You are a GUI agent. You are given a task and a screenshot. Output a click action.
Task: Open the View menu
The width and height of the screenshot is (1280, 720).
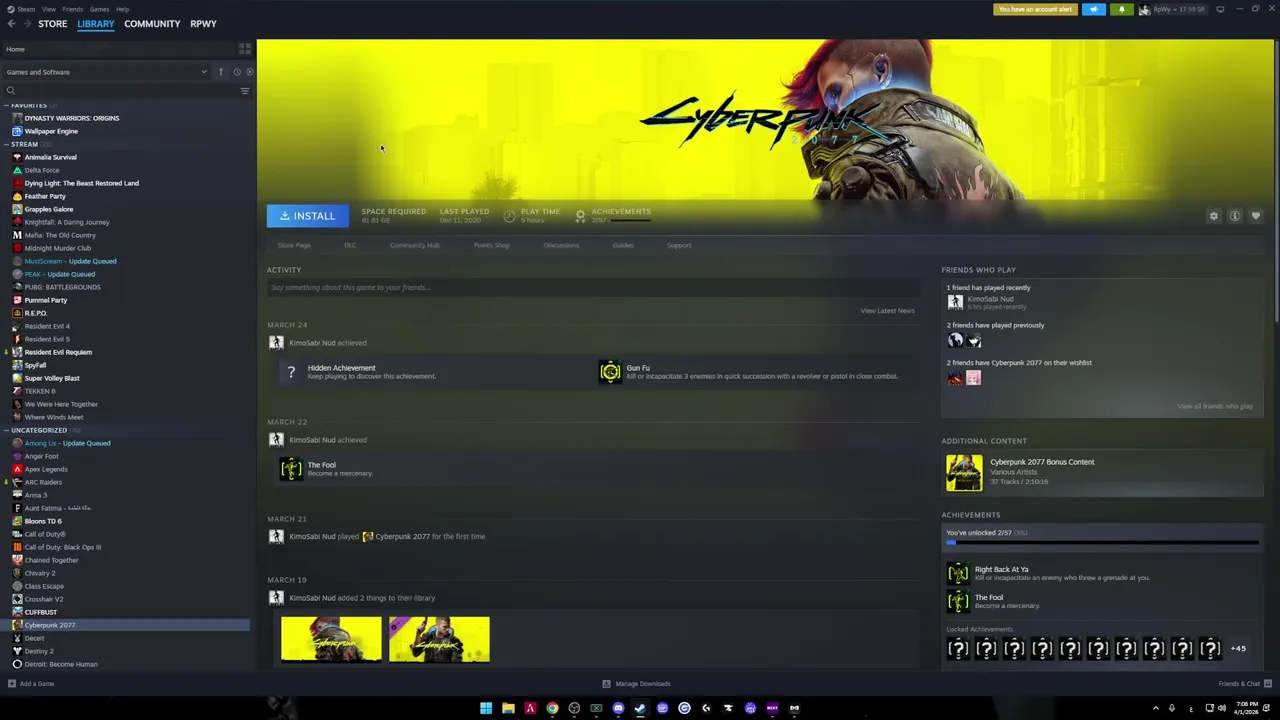(x=49, y=9)
